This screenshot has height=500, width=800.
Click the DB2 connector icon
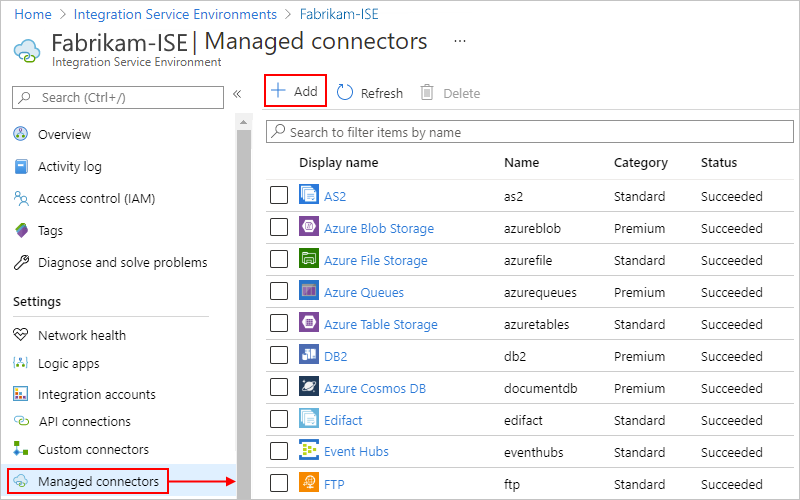tap(309, 355)
